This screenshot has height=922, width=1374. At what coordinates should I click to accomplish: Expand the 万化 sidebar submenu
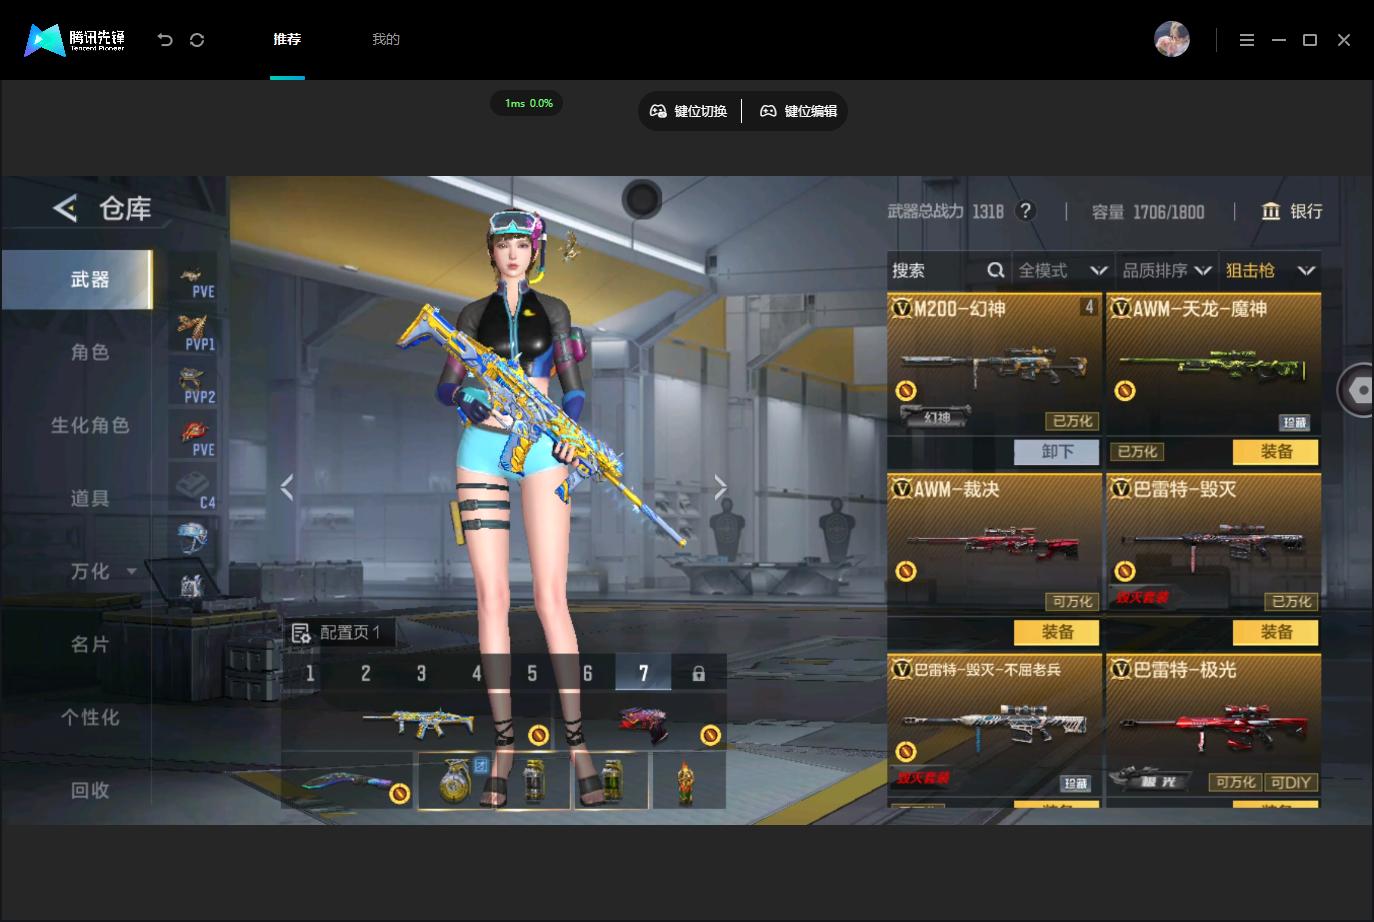click(x=131, y=571)
